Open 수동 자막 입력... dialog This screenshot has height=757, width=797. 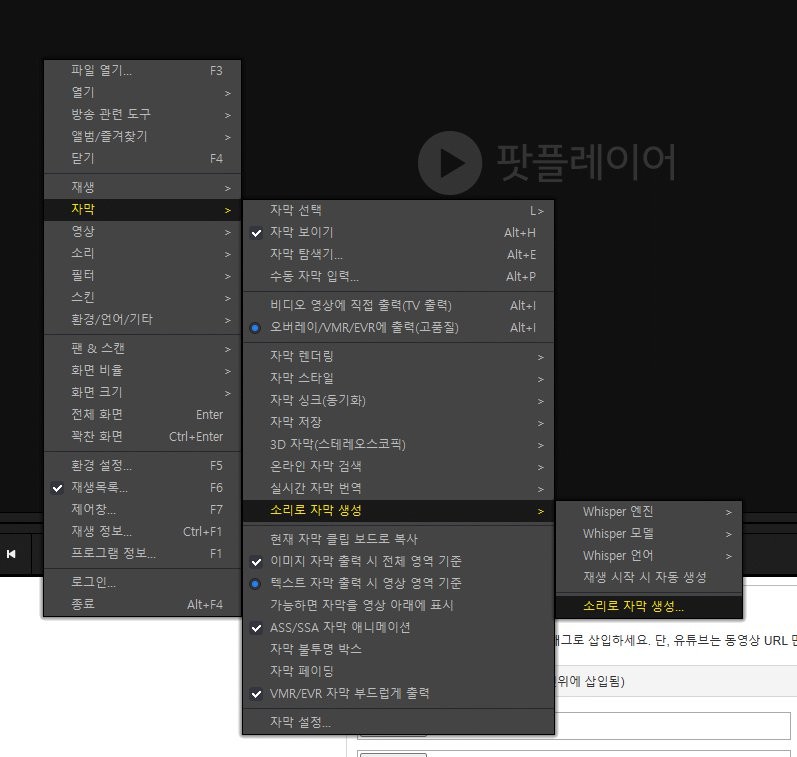[398, 276]
